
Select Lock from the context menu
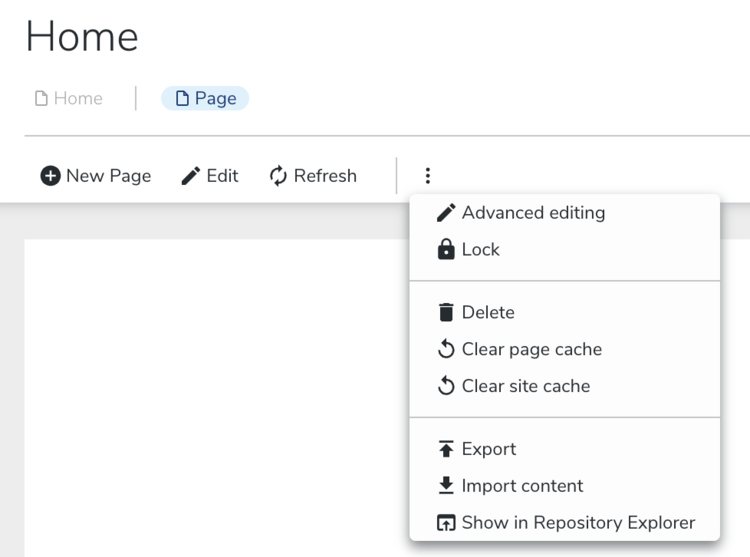[x=564, y=249]
